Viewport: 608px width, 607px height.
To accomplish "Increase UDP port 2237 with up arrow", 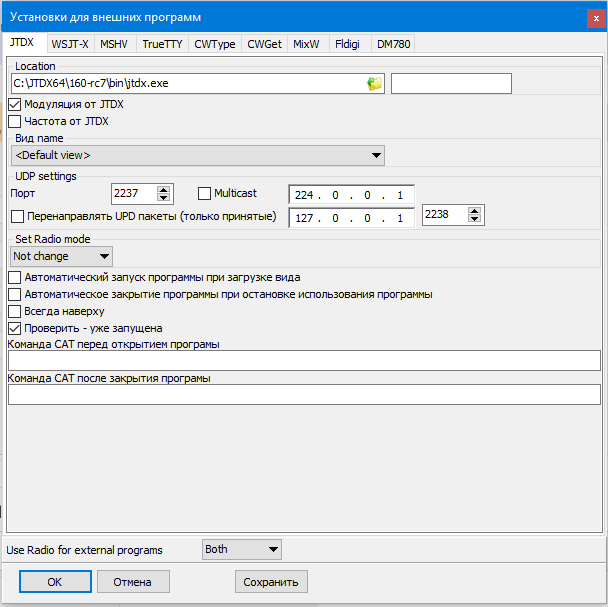I will [x=163, y=190].
